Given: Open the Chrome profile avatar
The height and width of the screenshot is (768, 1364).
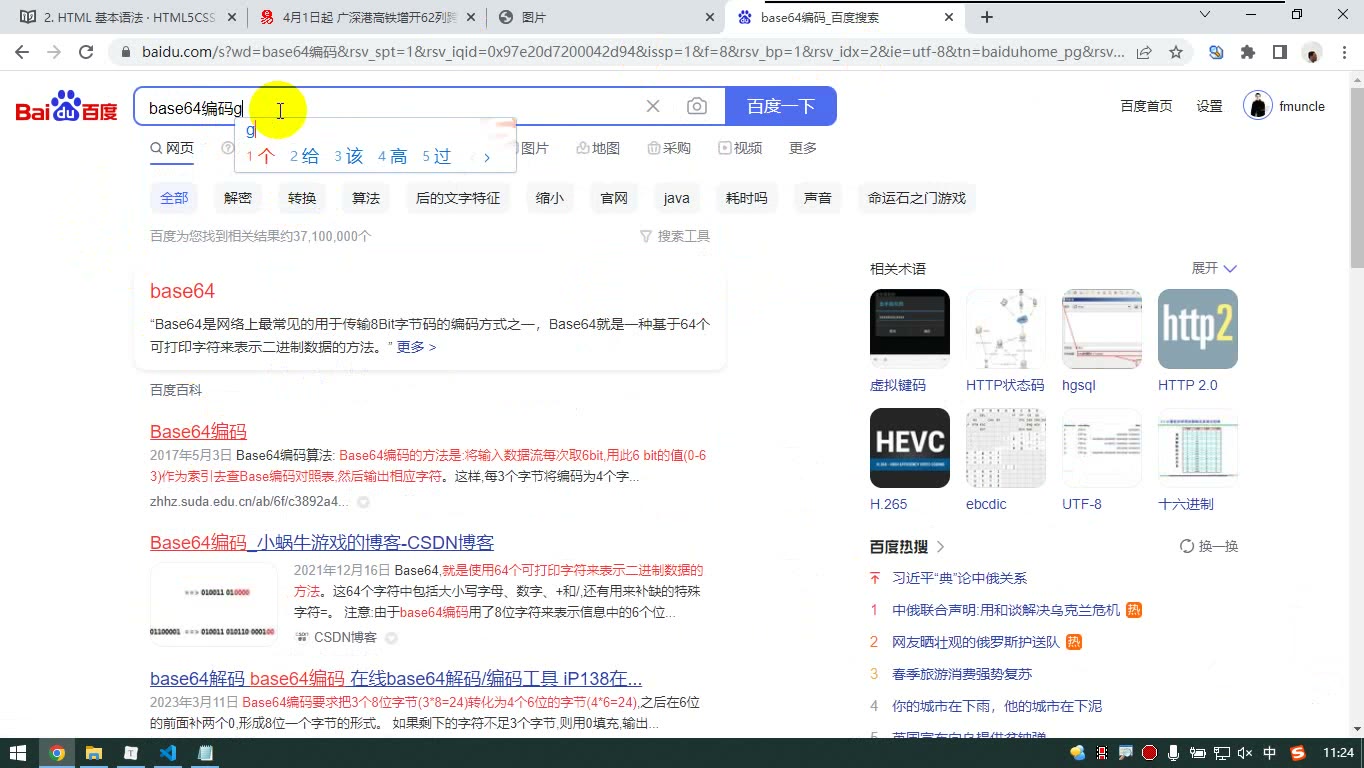Looking at the screenshot, I should coord(1313,52).
